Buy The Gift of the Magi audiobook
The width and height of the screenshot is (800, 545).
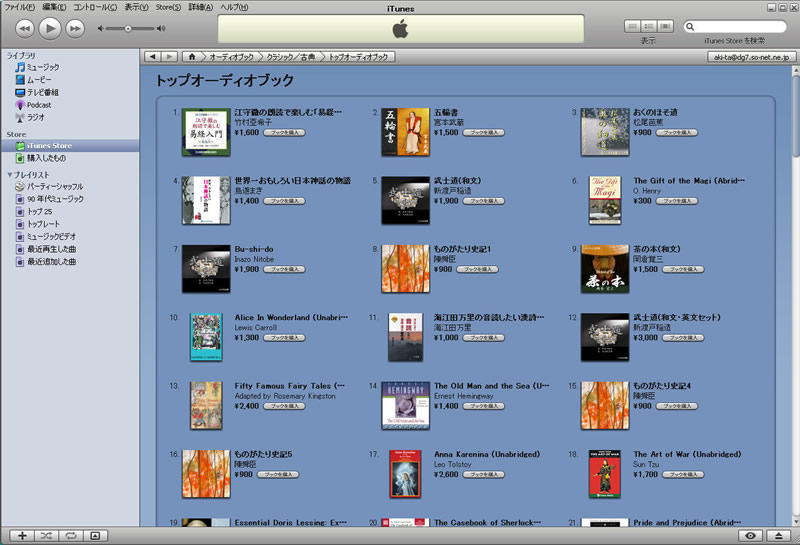(x=677, y=201)
